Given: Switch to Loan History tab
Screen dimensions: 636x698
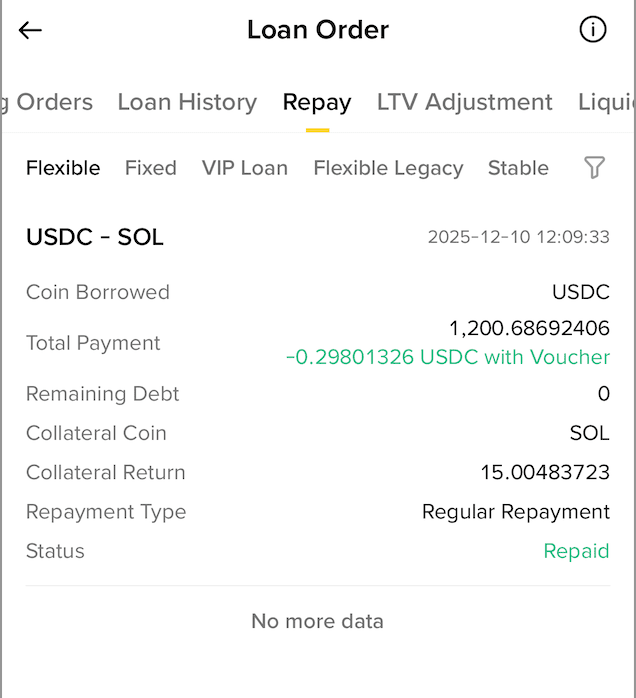Looking at the screenshot, I should coord(187,102).
